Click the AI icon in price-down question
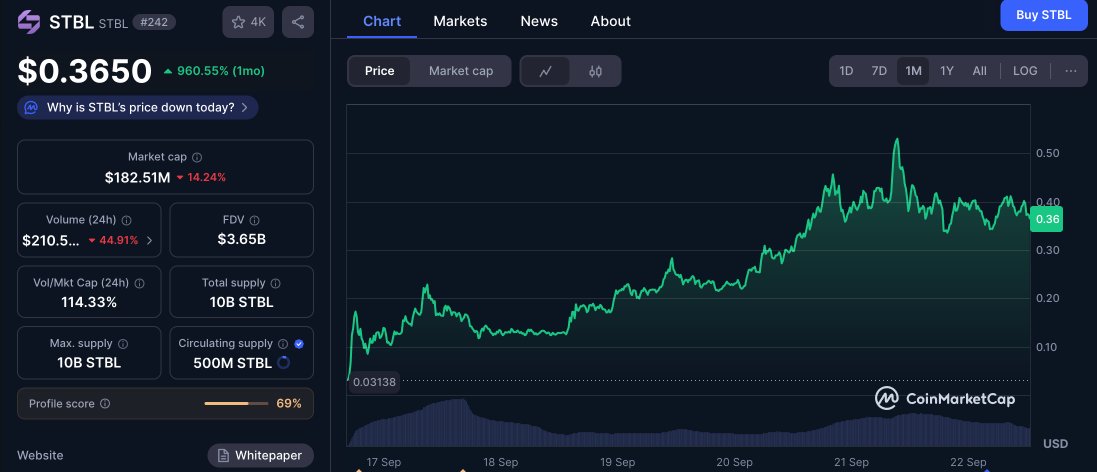1097x472 pixels. click(31, 108)
